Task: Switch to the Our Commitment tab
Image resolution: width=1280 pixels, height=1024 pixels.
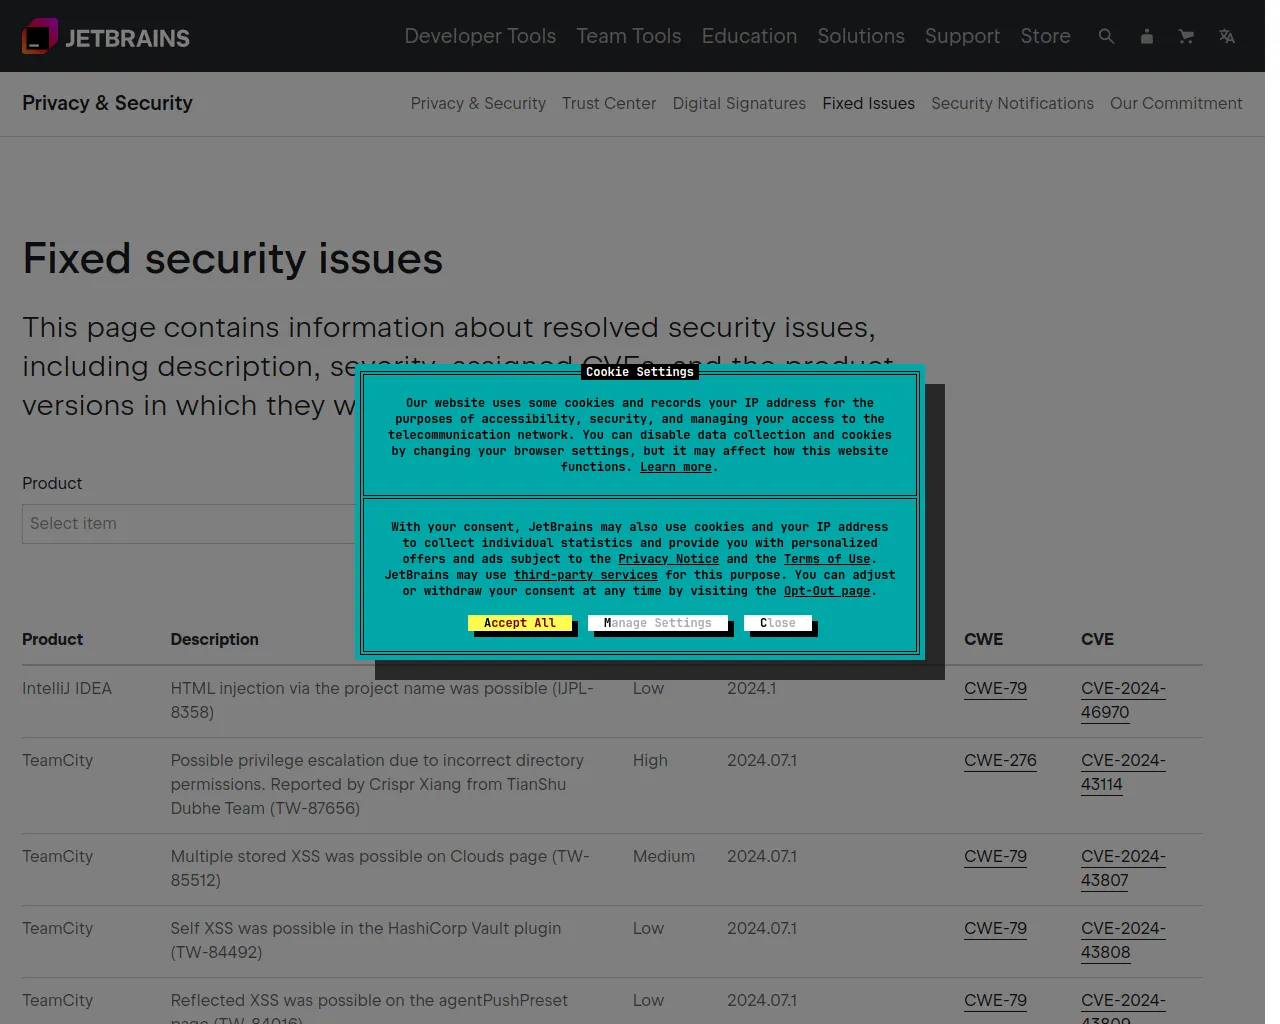Action: coord(1176,103)
